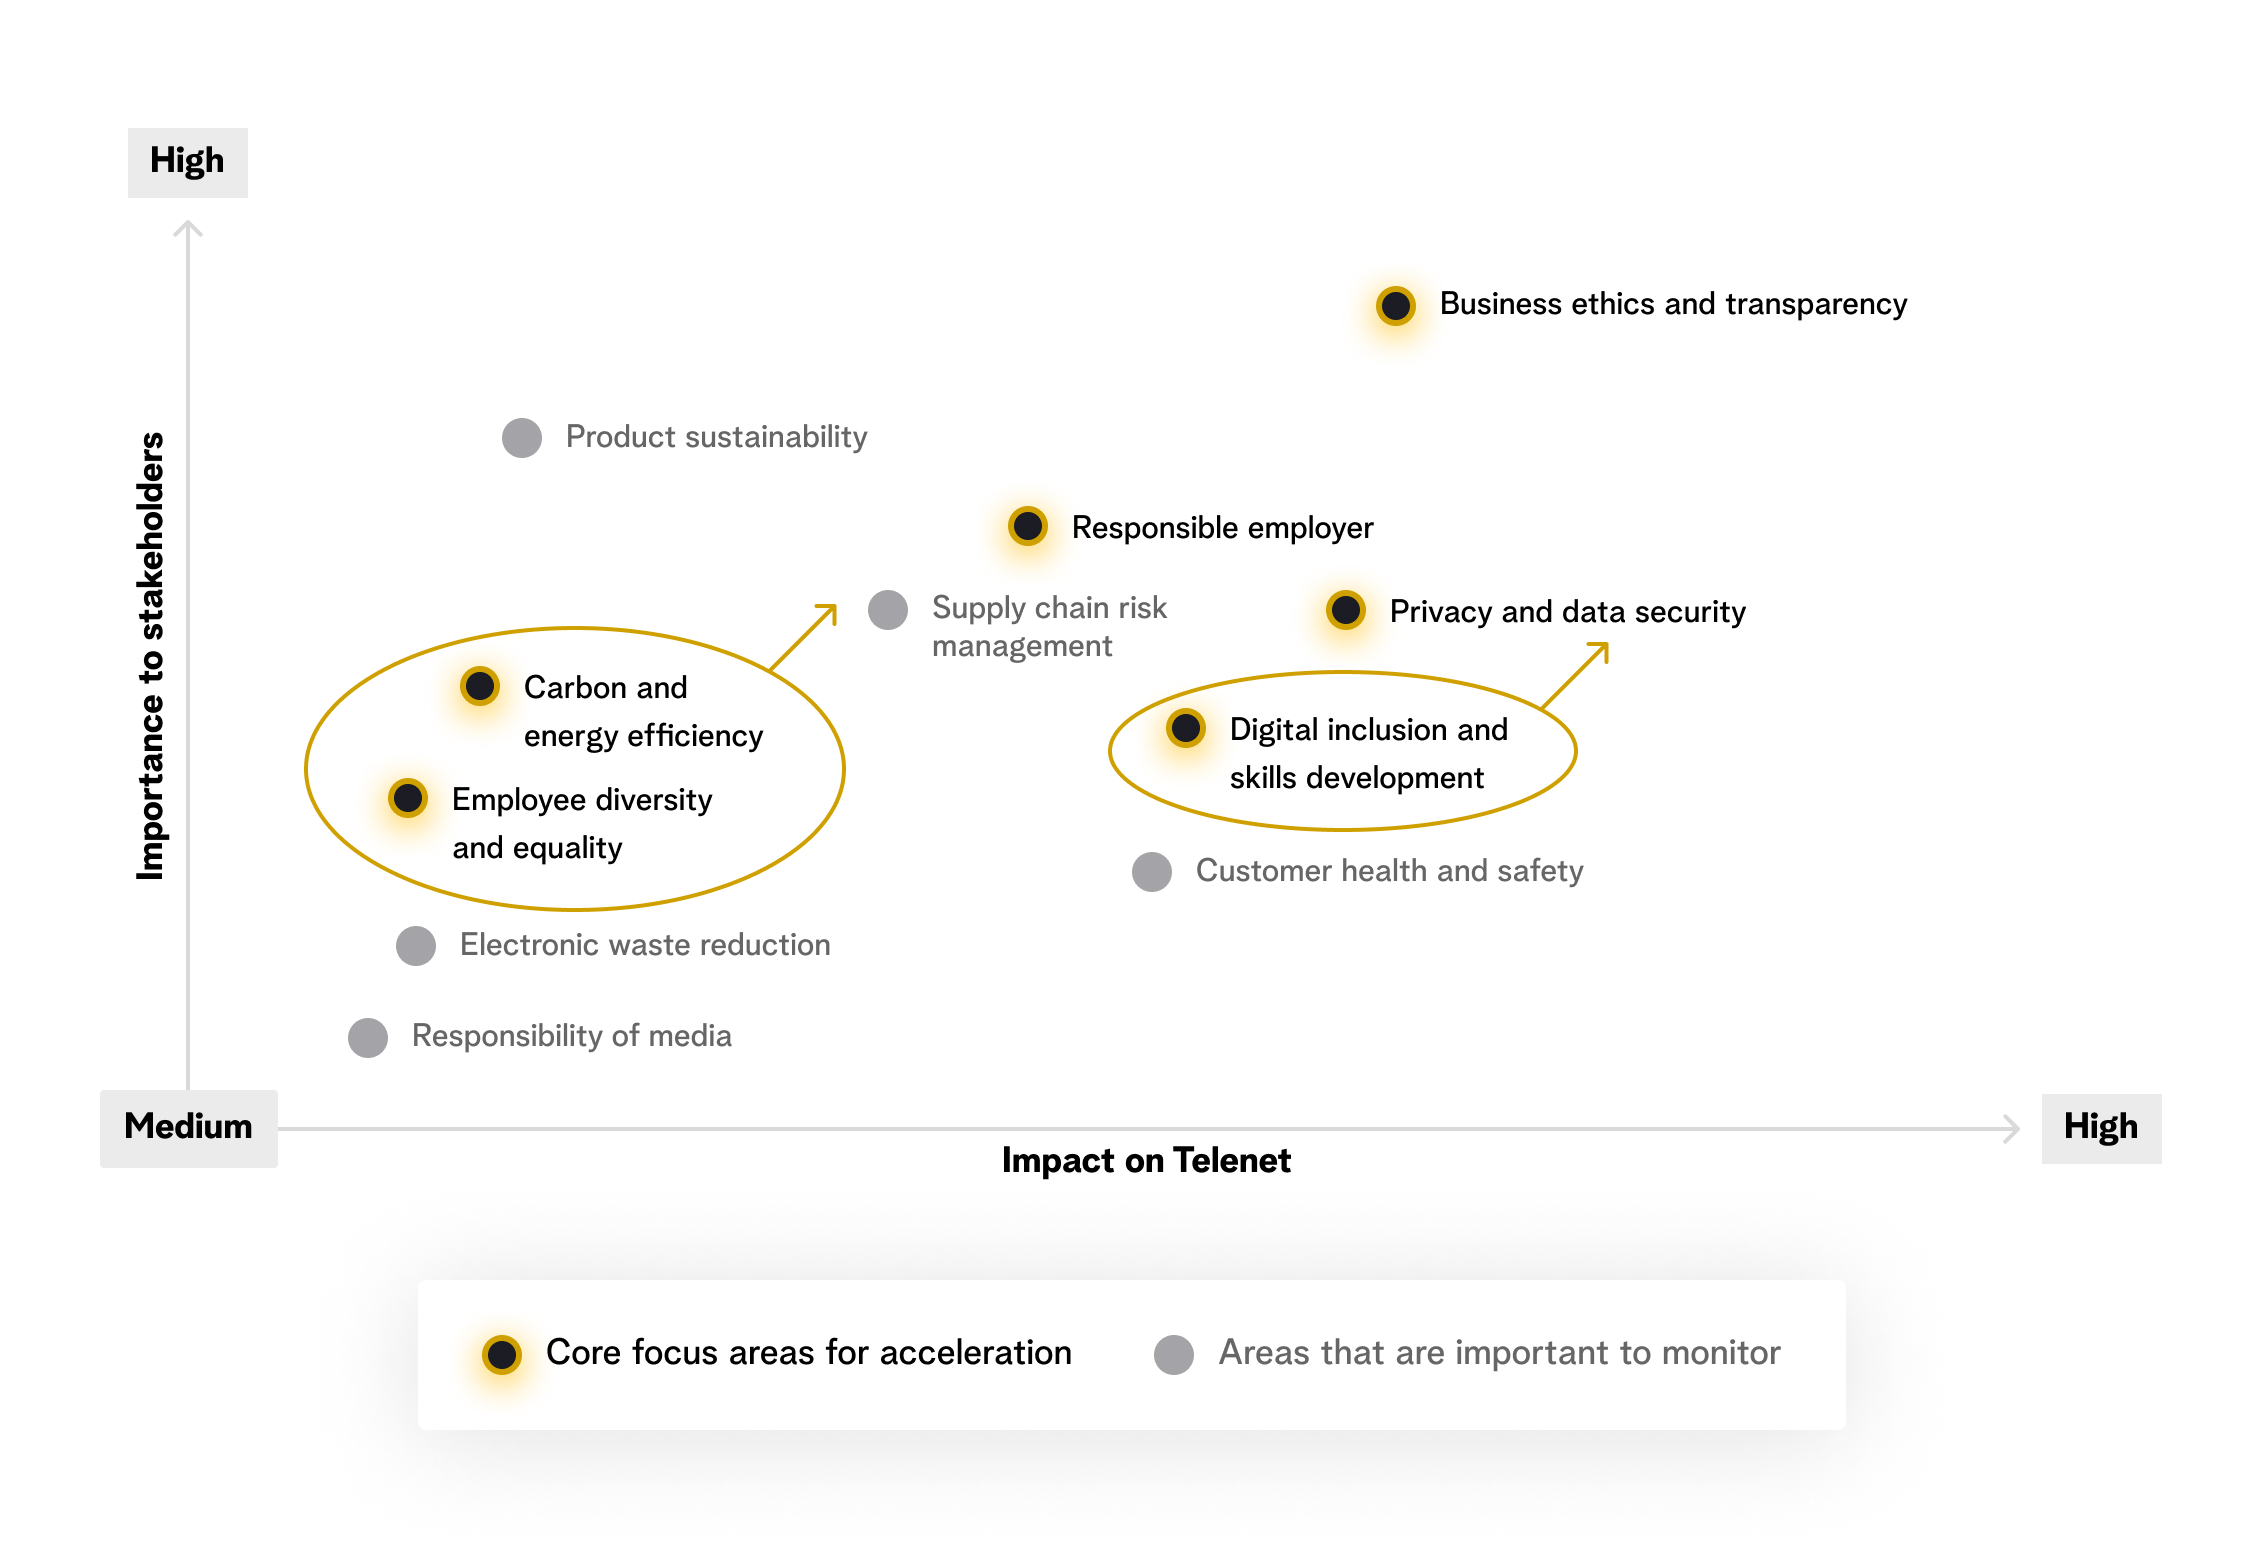Click the Business ethics and transparency dot

click(x=1395, y=305)
